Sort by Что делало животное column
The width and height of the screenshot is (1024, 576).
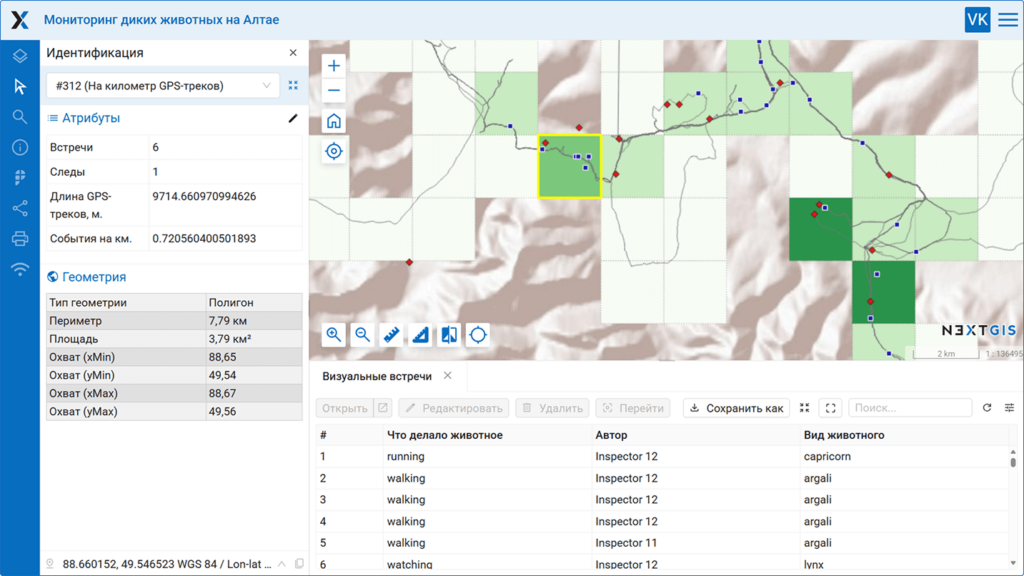pyautogui.click(x=487, y=435)
